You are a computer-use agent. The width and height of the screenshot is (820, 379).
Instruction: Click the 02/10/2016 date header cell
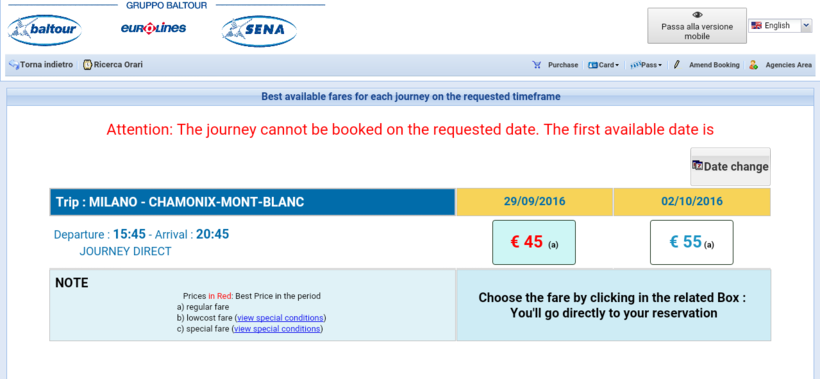(692, 202)
